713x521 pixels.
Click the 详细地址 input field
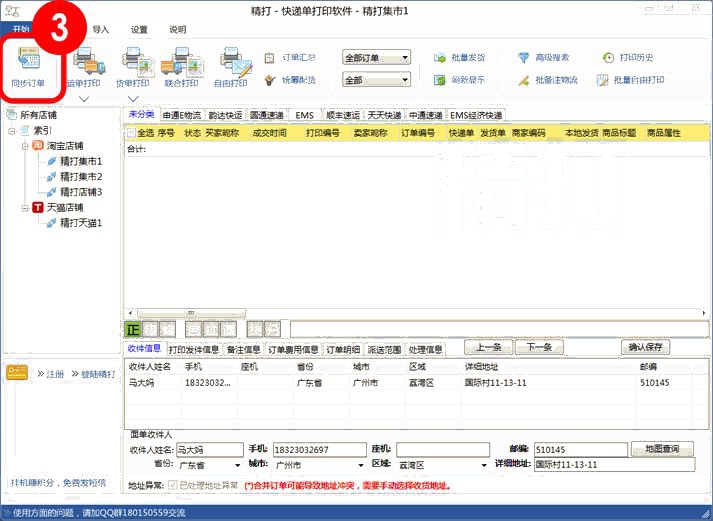[612, 465]
